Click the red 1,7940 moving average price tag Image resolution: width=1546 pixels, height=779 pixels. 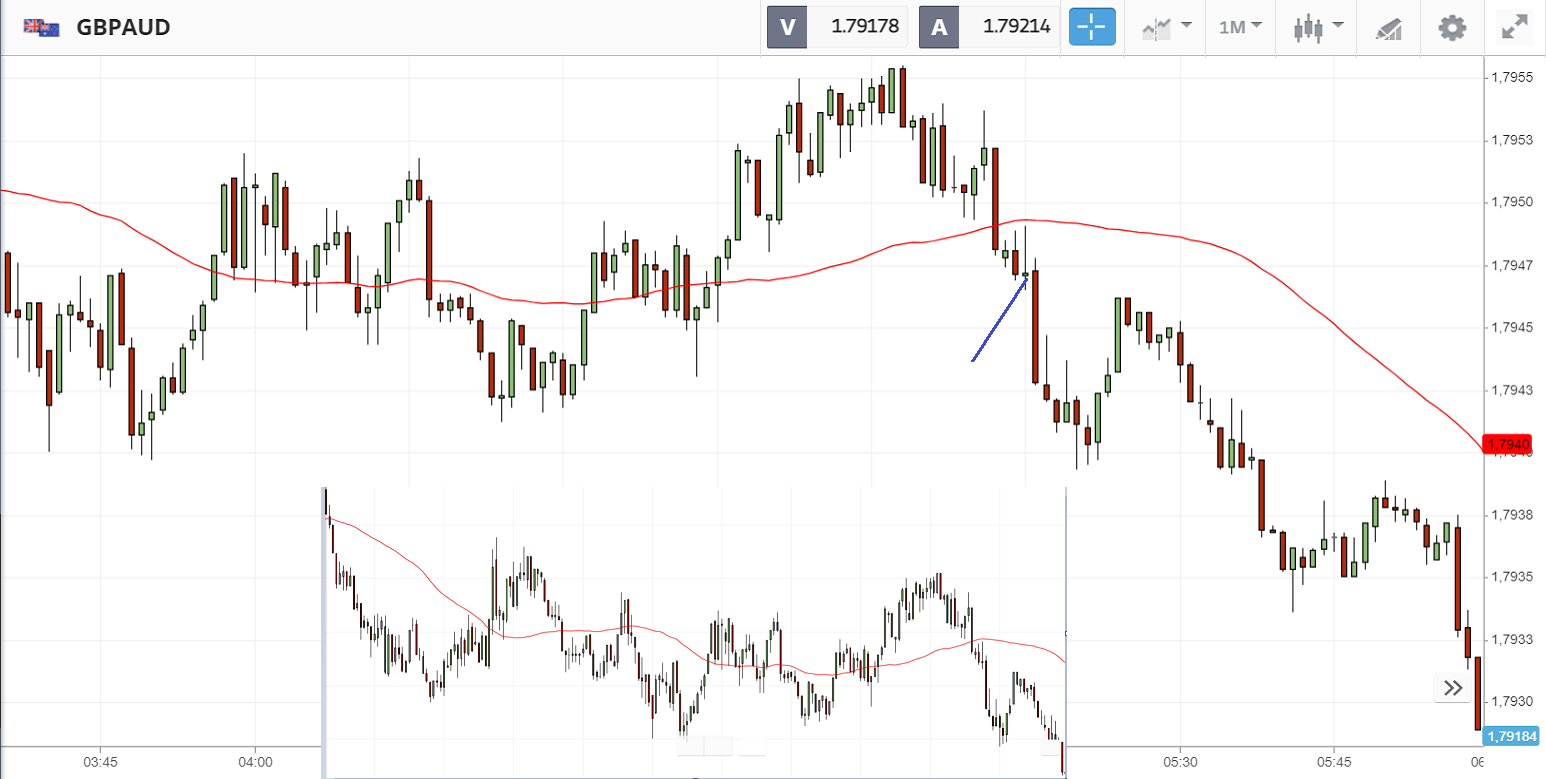pos(1507,444)
